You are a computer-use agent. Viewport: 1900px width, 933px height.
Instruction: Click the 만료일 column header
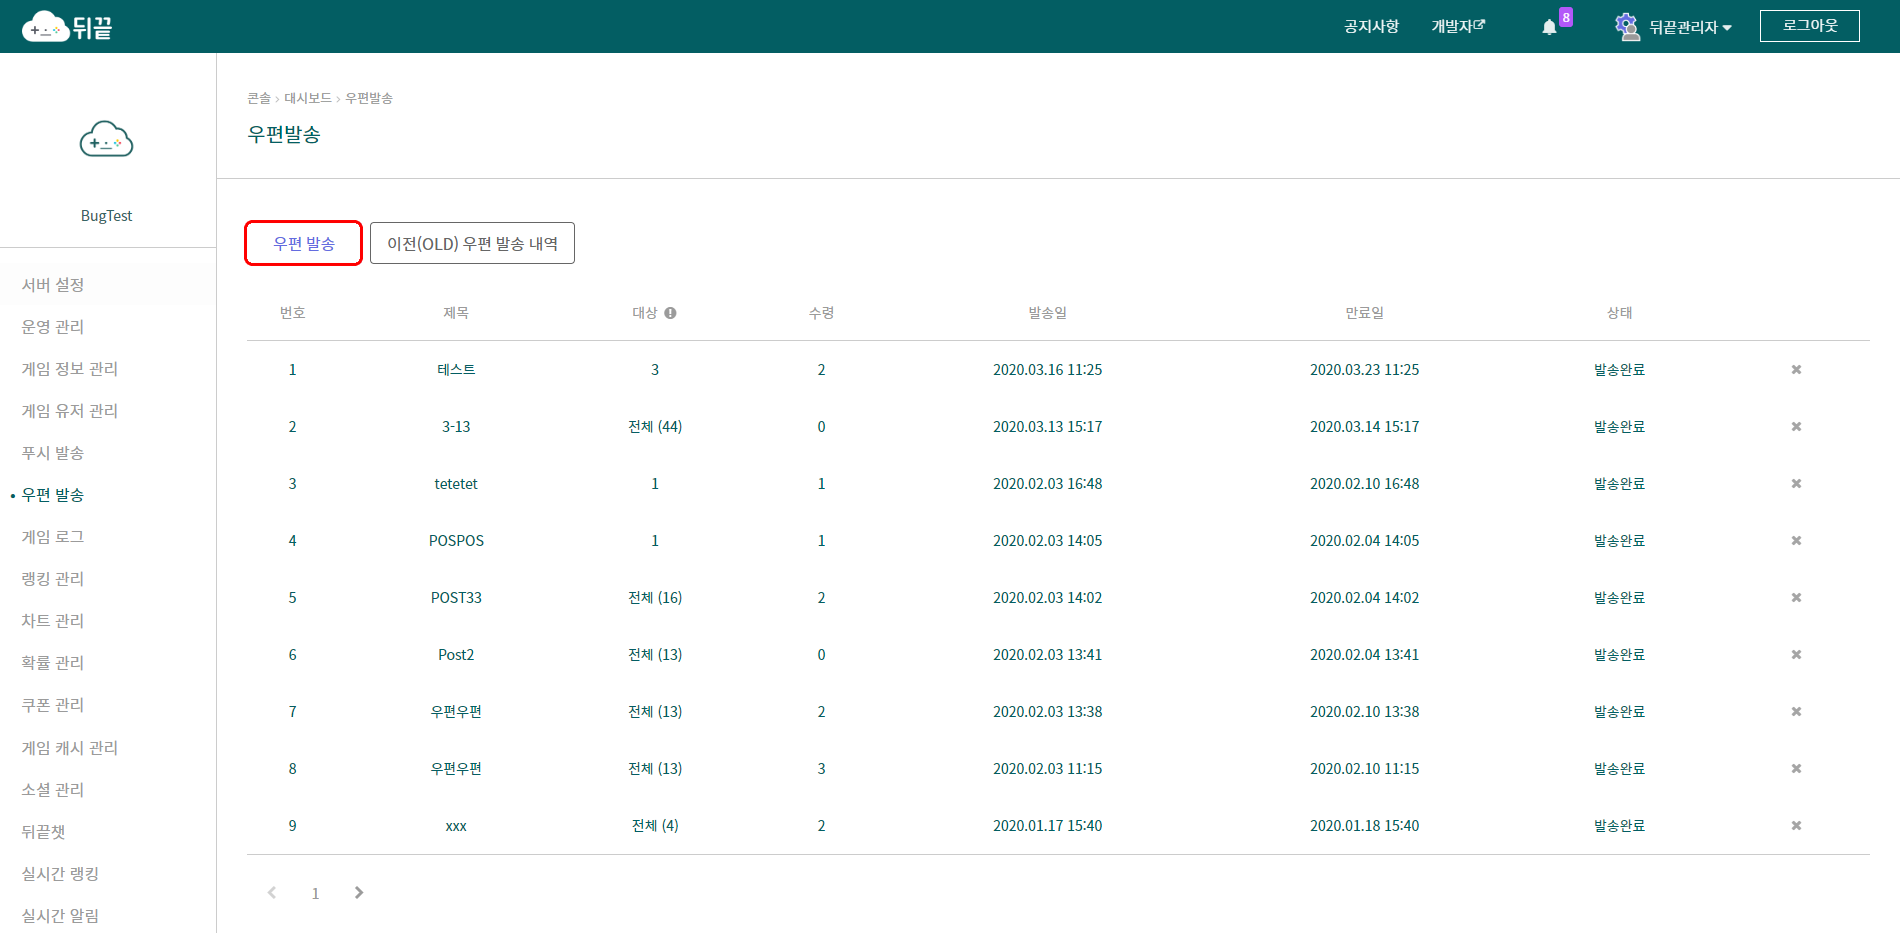(1364, 313)
